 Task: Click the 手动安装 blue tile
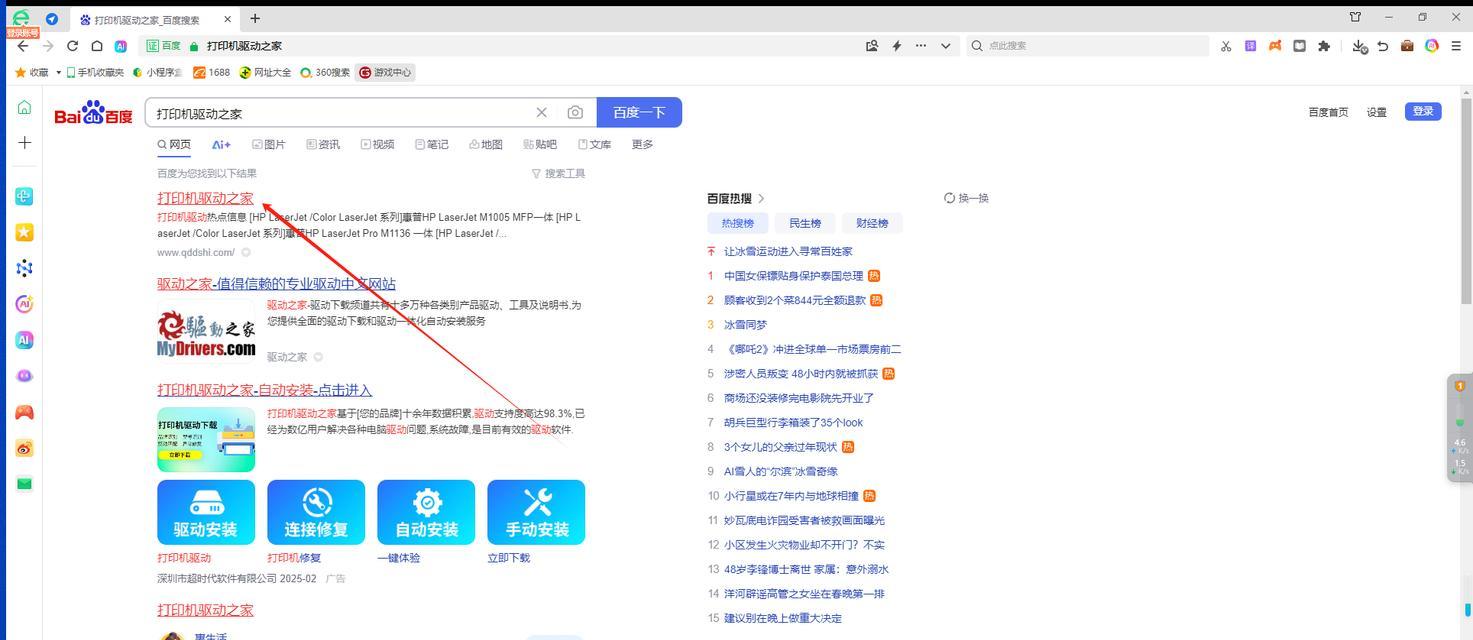pyautogui.click(x=536, y=512)
